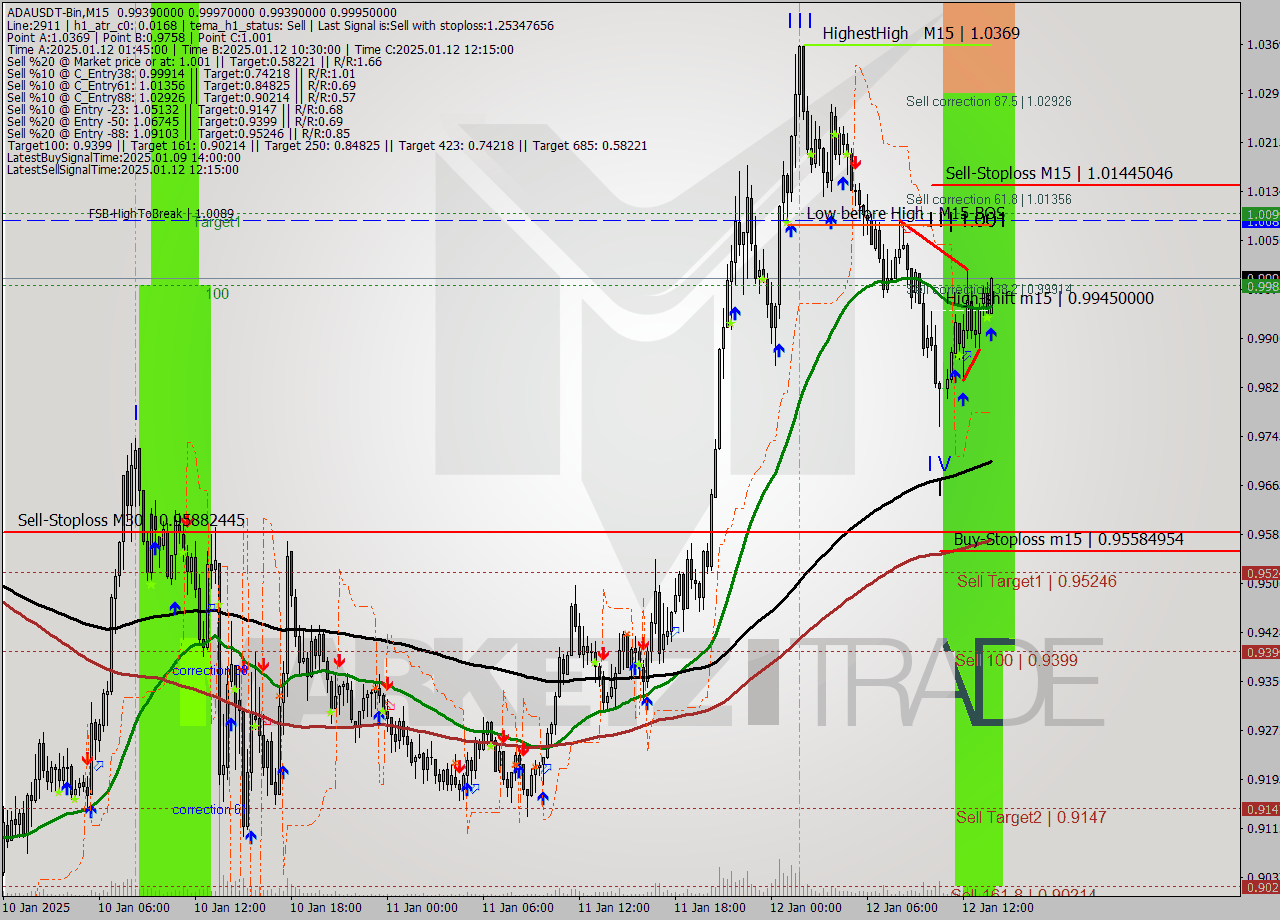
Task: Click the blue wave 'IV' label
Action: click(x=938, y=464)
